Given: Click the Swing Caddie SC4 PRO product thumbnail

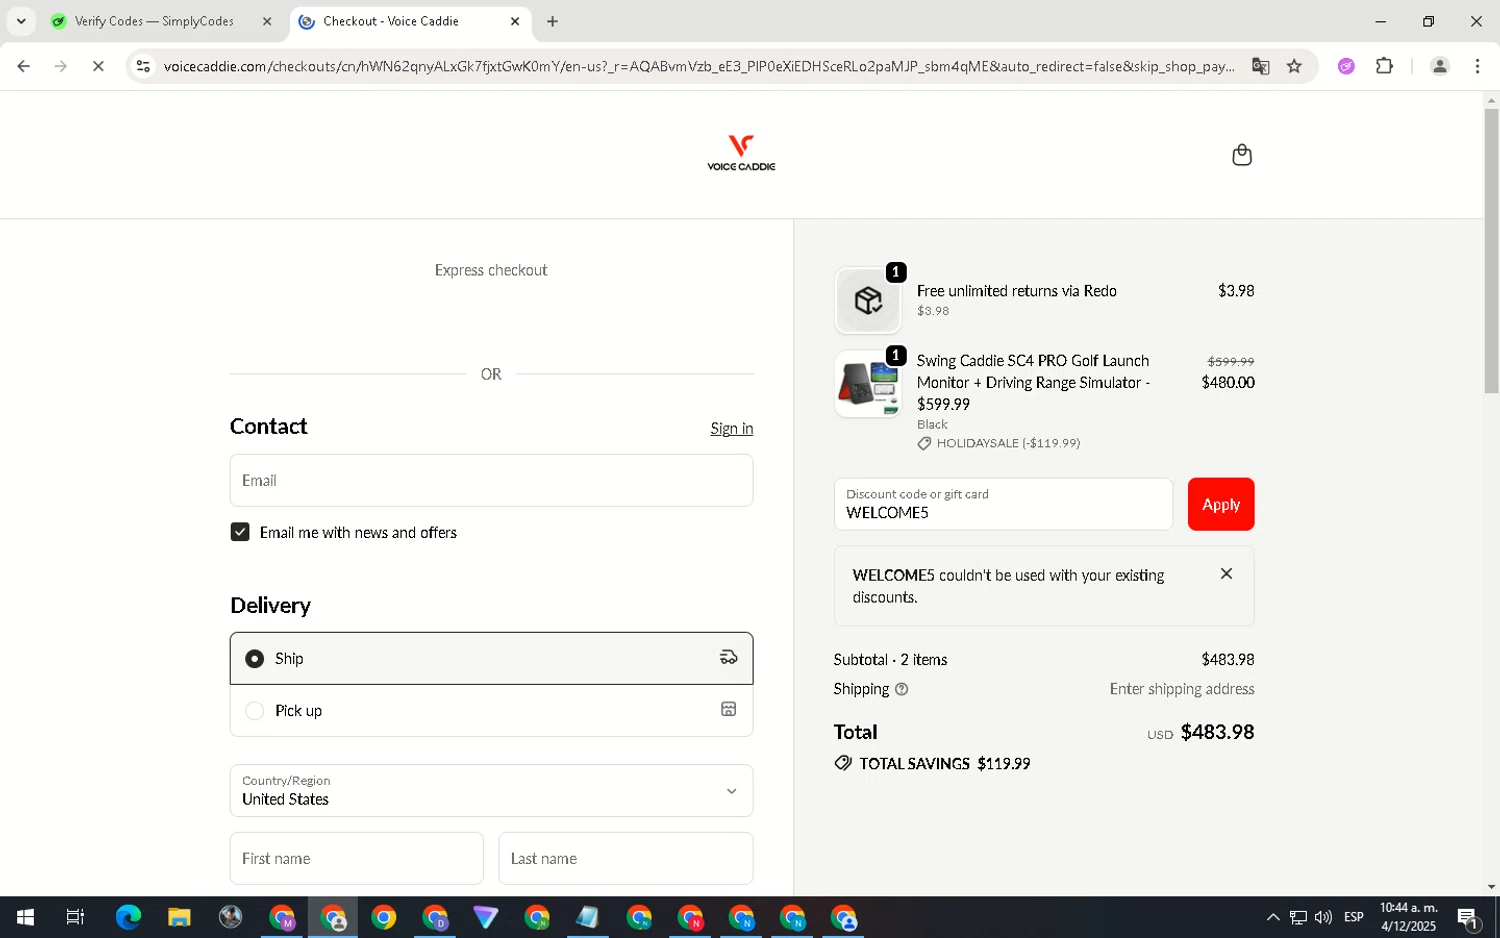Looking at the screenshot, I should pyautogui.click(x=868, y=384).
